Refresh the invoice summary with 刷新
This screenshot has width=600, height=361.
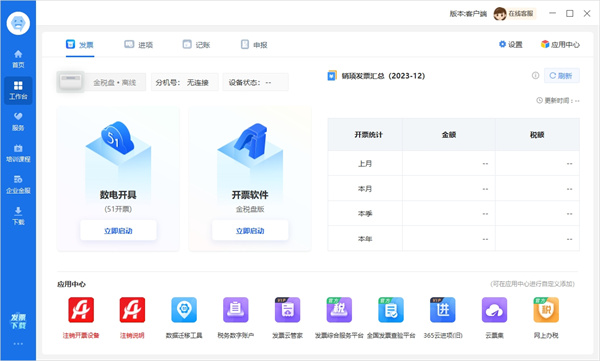click(561, 76)
